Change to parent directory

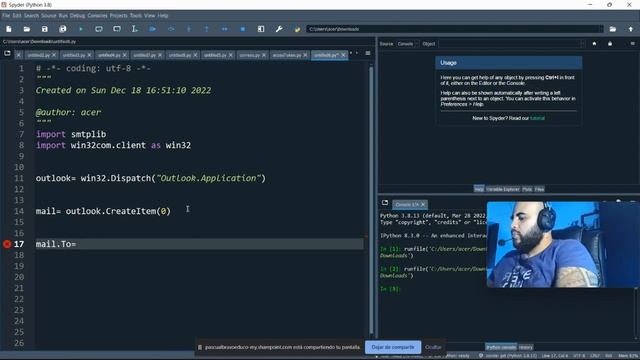[631, 29]
